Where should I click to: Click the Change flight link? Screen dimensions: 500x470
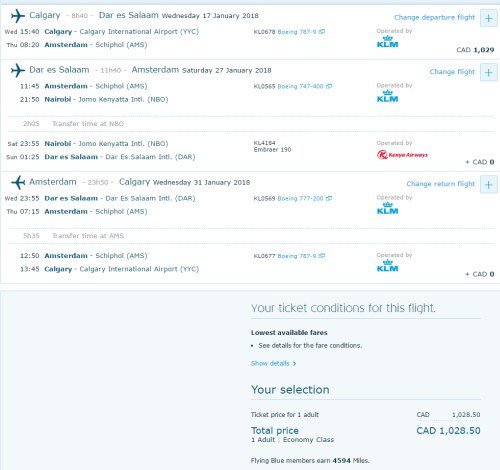452,72
